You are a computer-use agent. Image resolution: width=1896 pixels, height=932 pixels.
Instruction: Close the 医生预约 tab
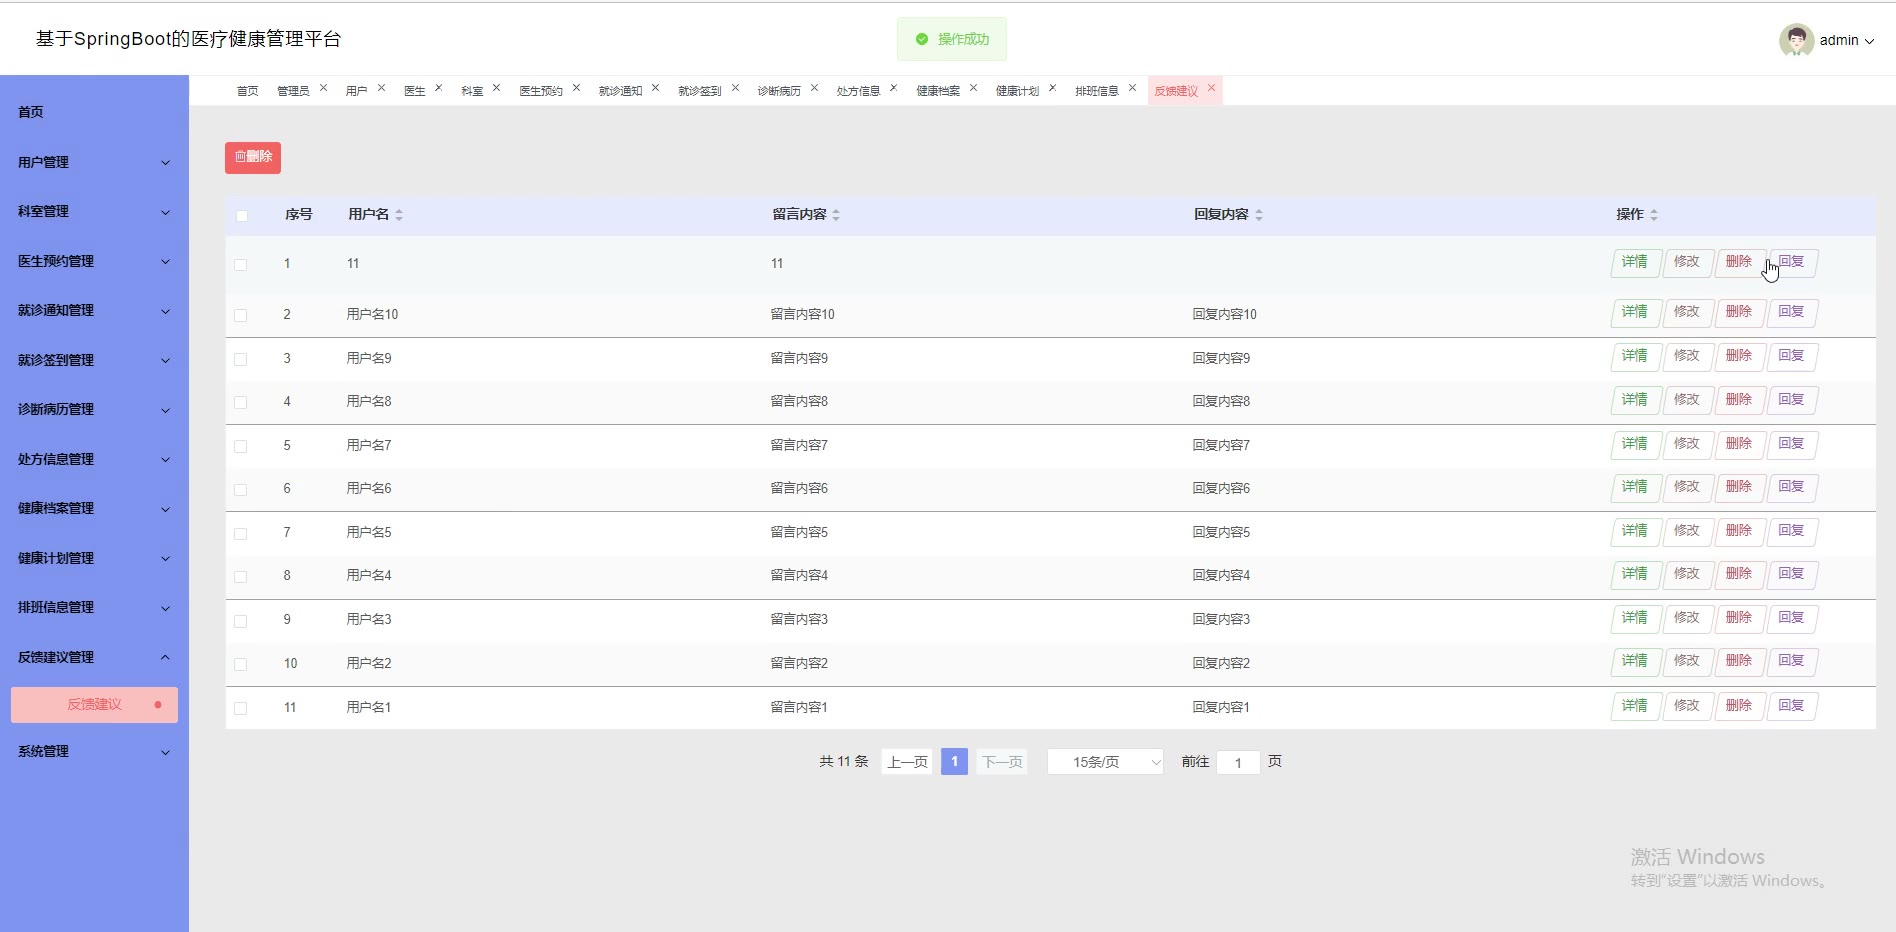576,88
